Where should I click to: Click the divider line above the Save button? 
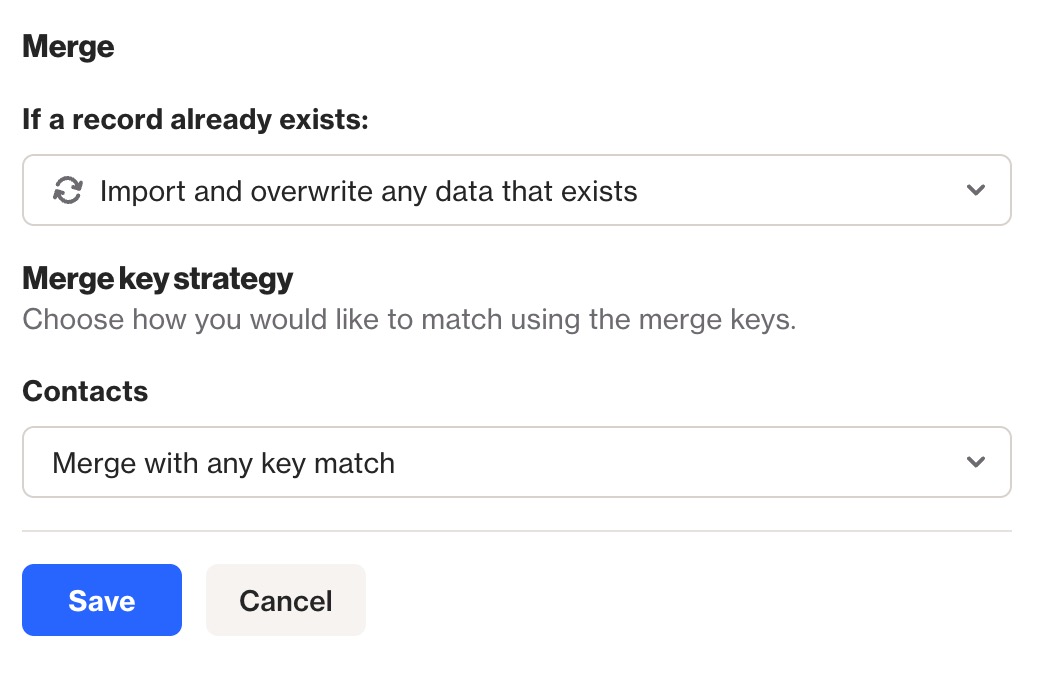pos(516,531)
